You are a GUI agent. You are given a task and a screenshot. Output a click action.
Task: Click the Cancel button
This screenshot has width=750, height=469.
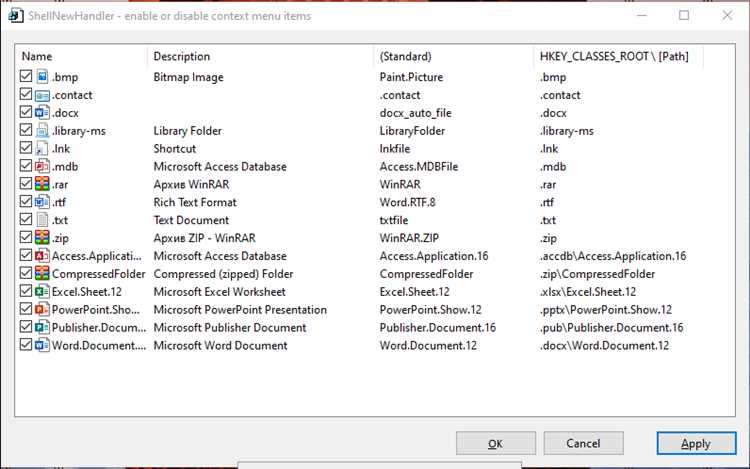pos(583,443)
